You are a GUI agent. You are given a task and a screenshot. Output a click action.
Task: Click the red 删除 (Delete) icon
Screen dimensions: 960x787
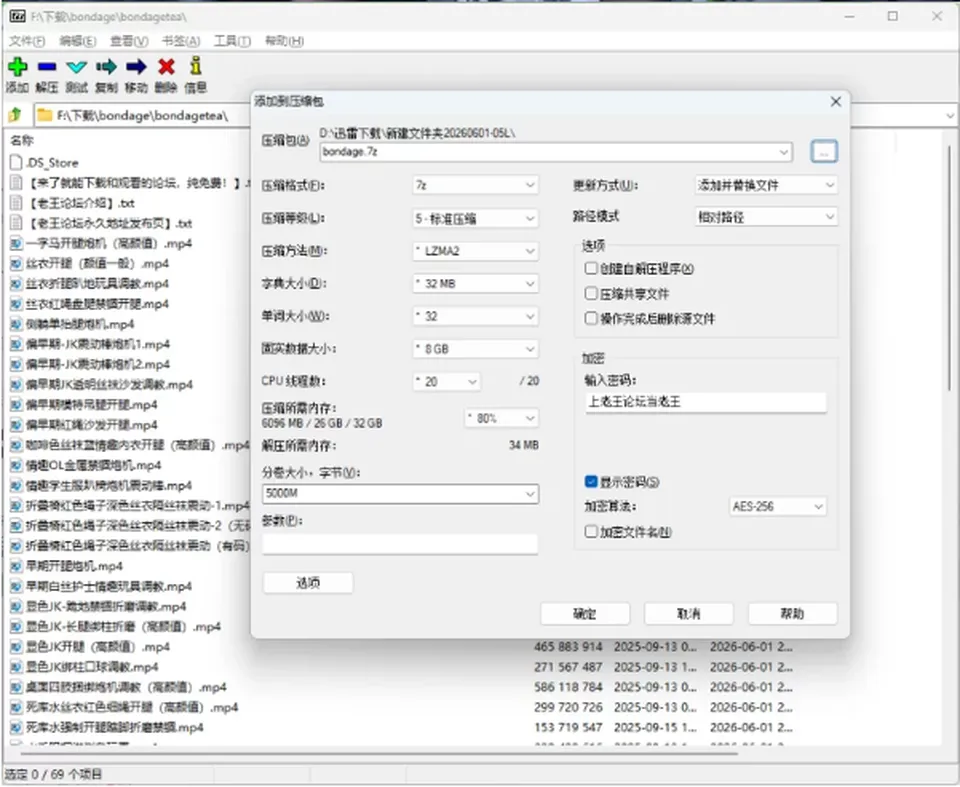click(166, 66)
